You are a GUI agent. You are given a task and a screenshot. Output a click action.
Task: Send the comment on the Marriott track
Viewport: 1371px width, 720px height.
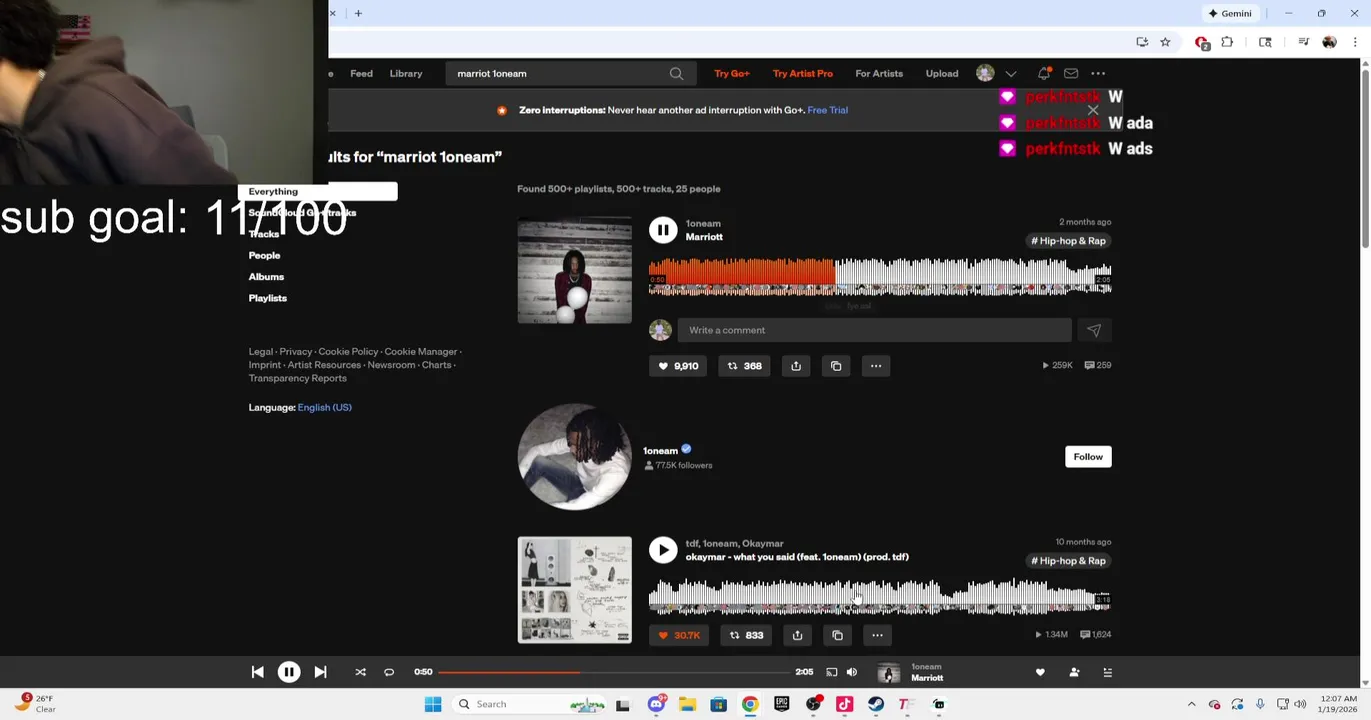point(1094,330)
